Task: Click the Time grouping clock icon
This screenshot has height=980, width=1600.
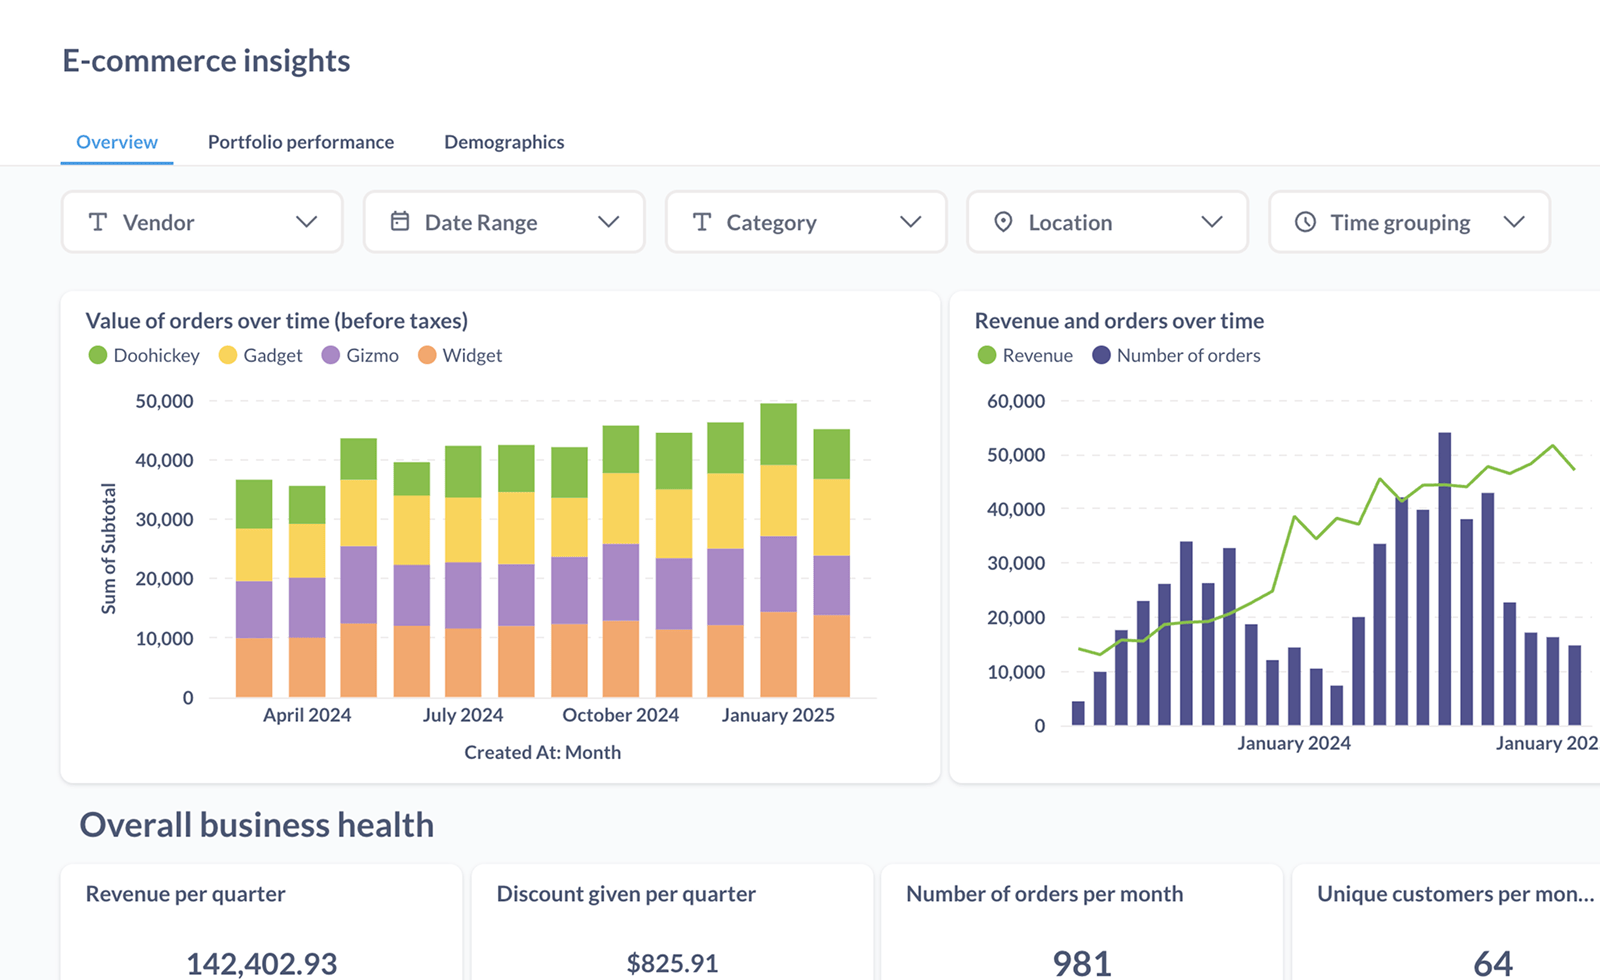Action: coord(1305,222)
